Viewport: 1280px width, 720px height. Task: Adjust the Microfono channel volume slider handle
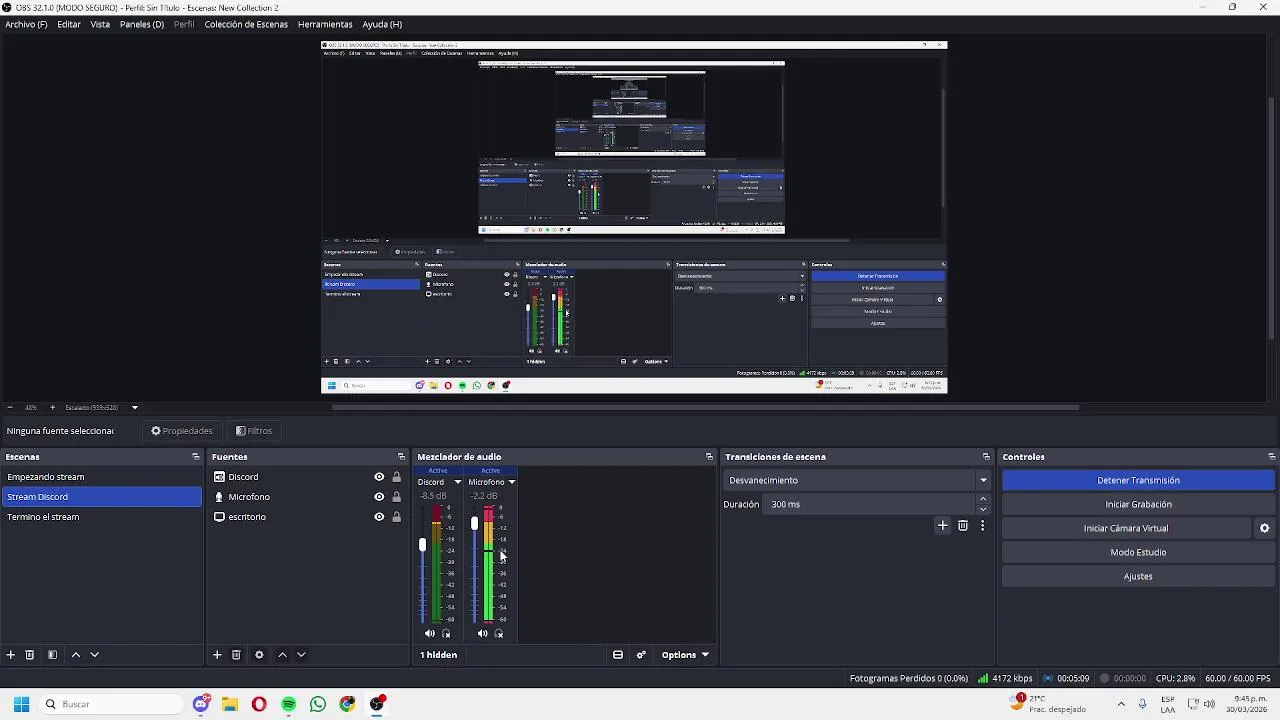click(474, 523)
